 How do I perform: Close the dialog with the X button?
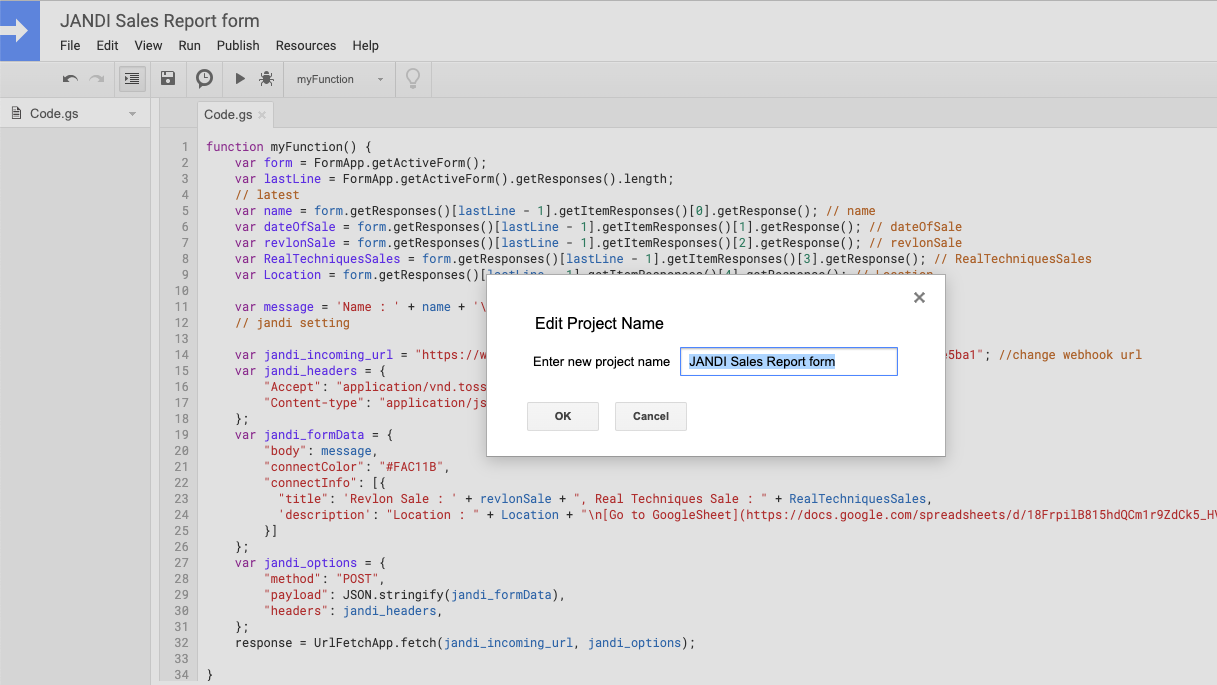[x=919, y=297]
